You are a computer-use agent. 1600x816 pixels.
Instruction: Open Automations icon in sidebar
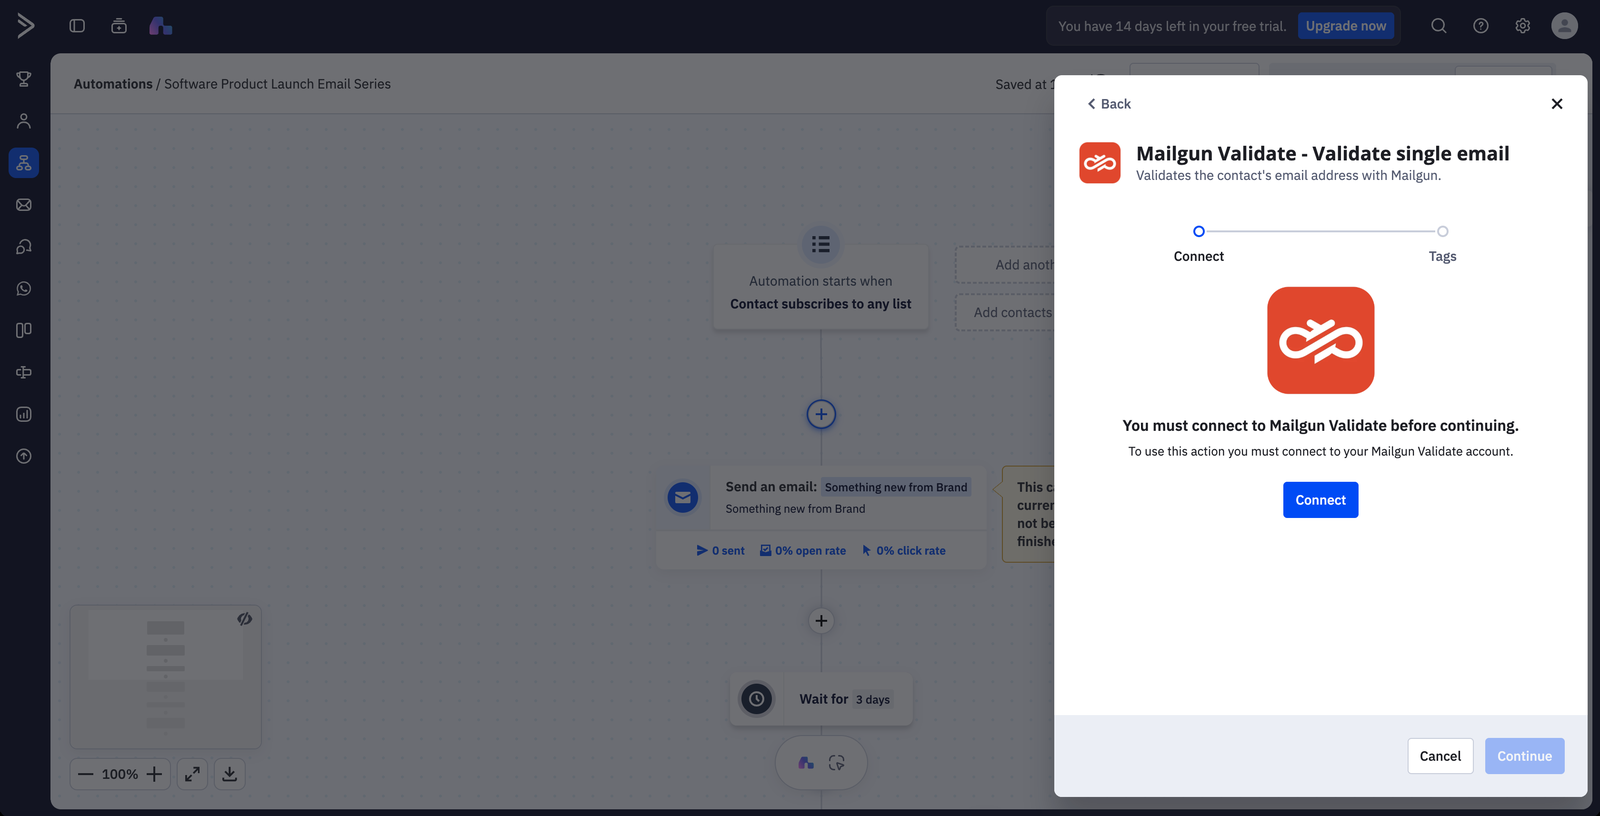point(24,163)
